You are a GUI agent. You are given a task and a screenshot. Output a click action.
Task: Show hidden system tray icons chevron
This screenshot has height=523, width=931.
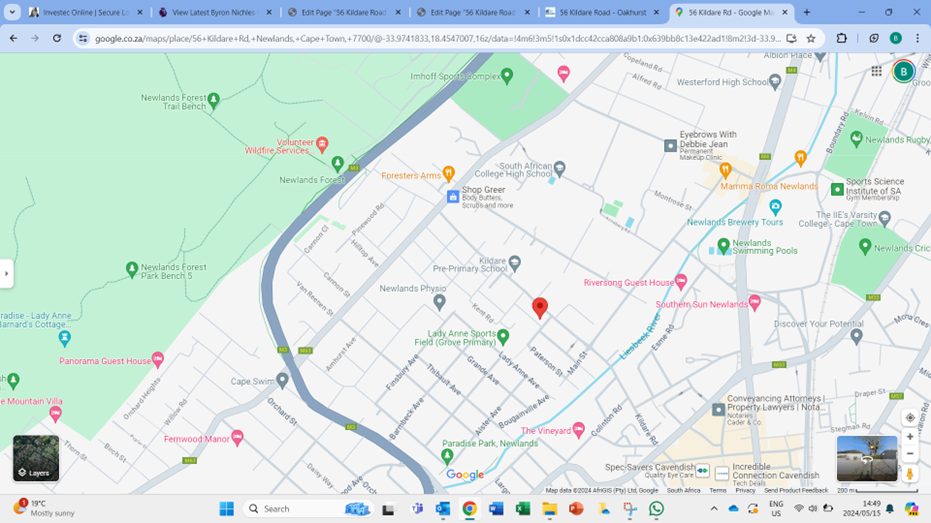click(714, 509)
